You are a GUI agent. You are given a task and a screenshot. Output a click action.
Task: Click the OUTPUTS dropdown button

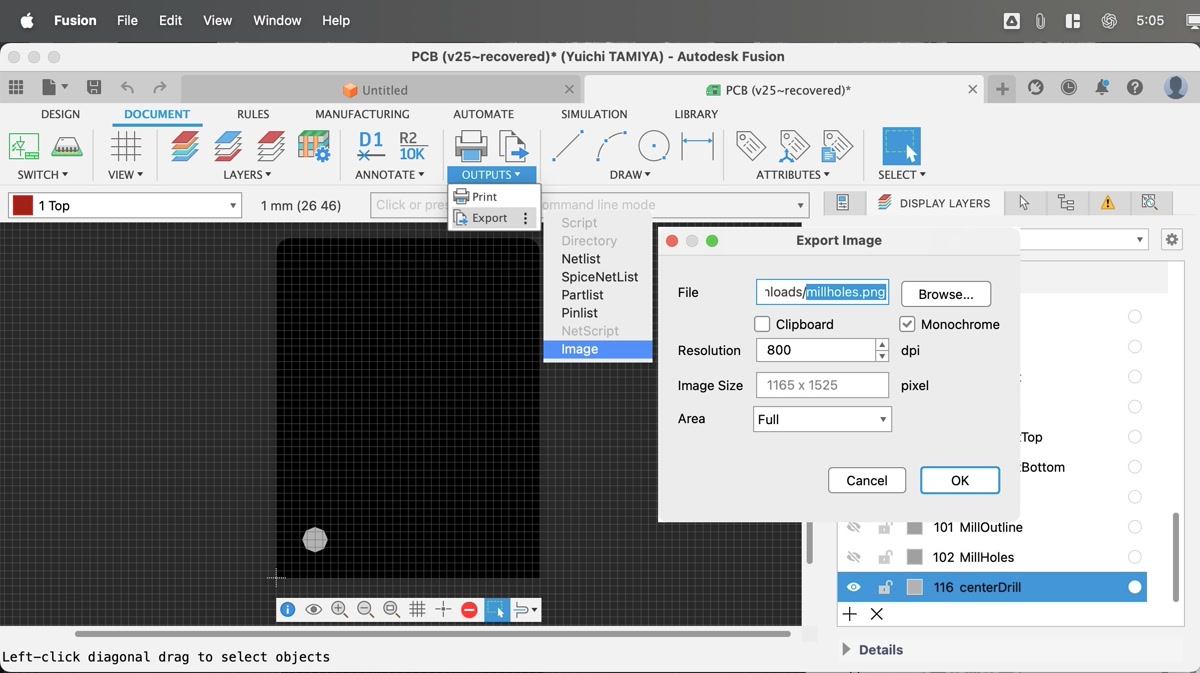click(x=491, y=175)
